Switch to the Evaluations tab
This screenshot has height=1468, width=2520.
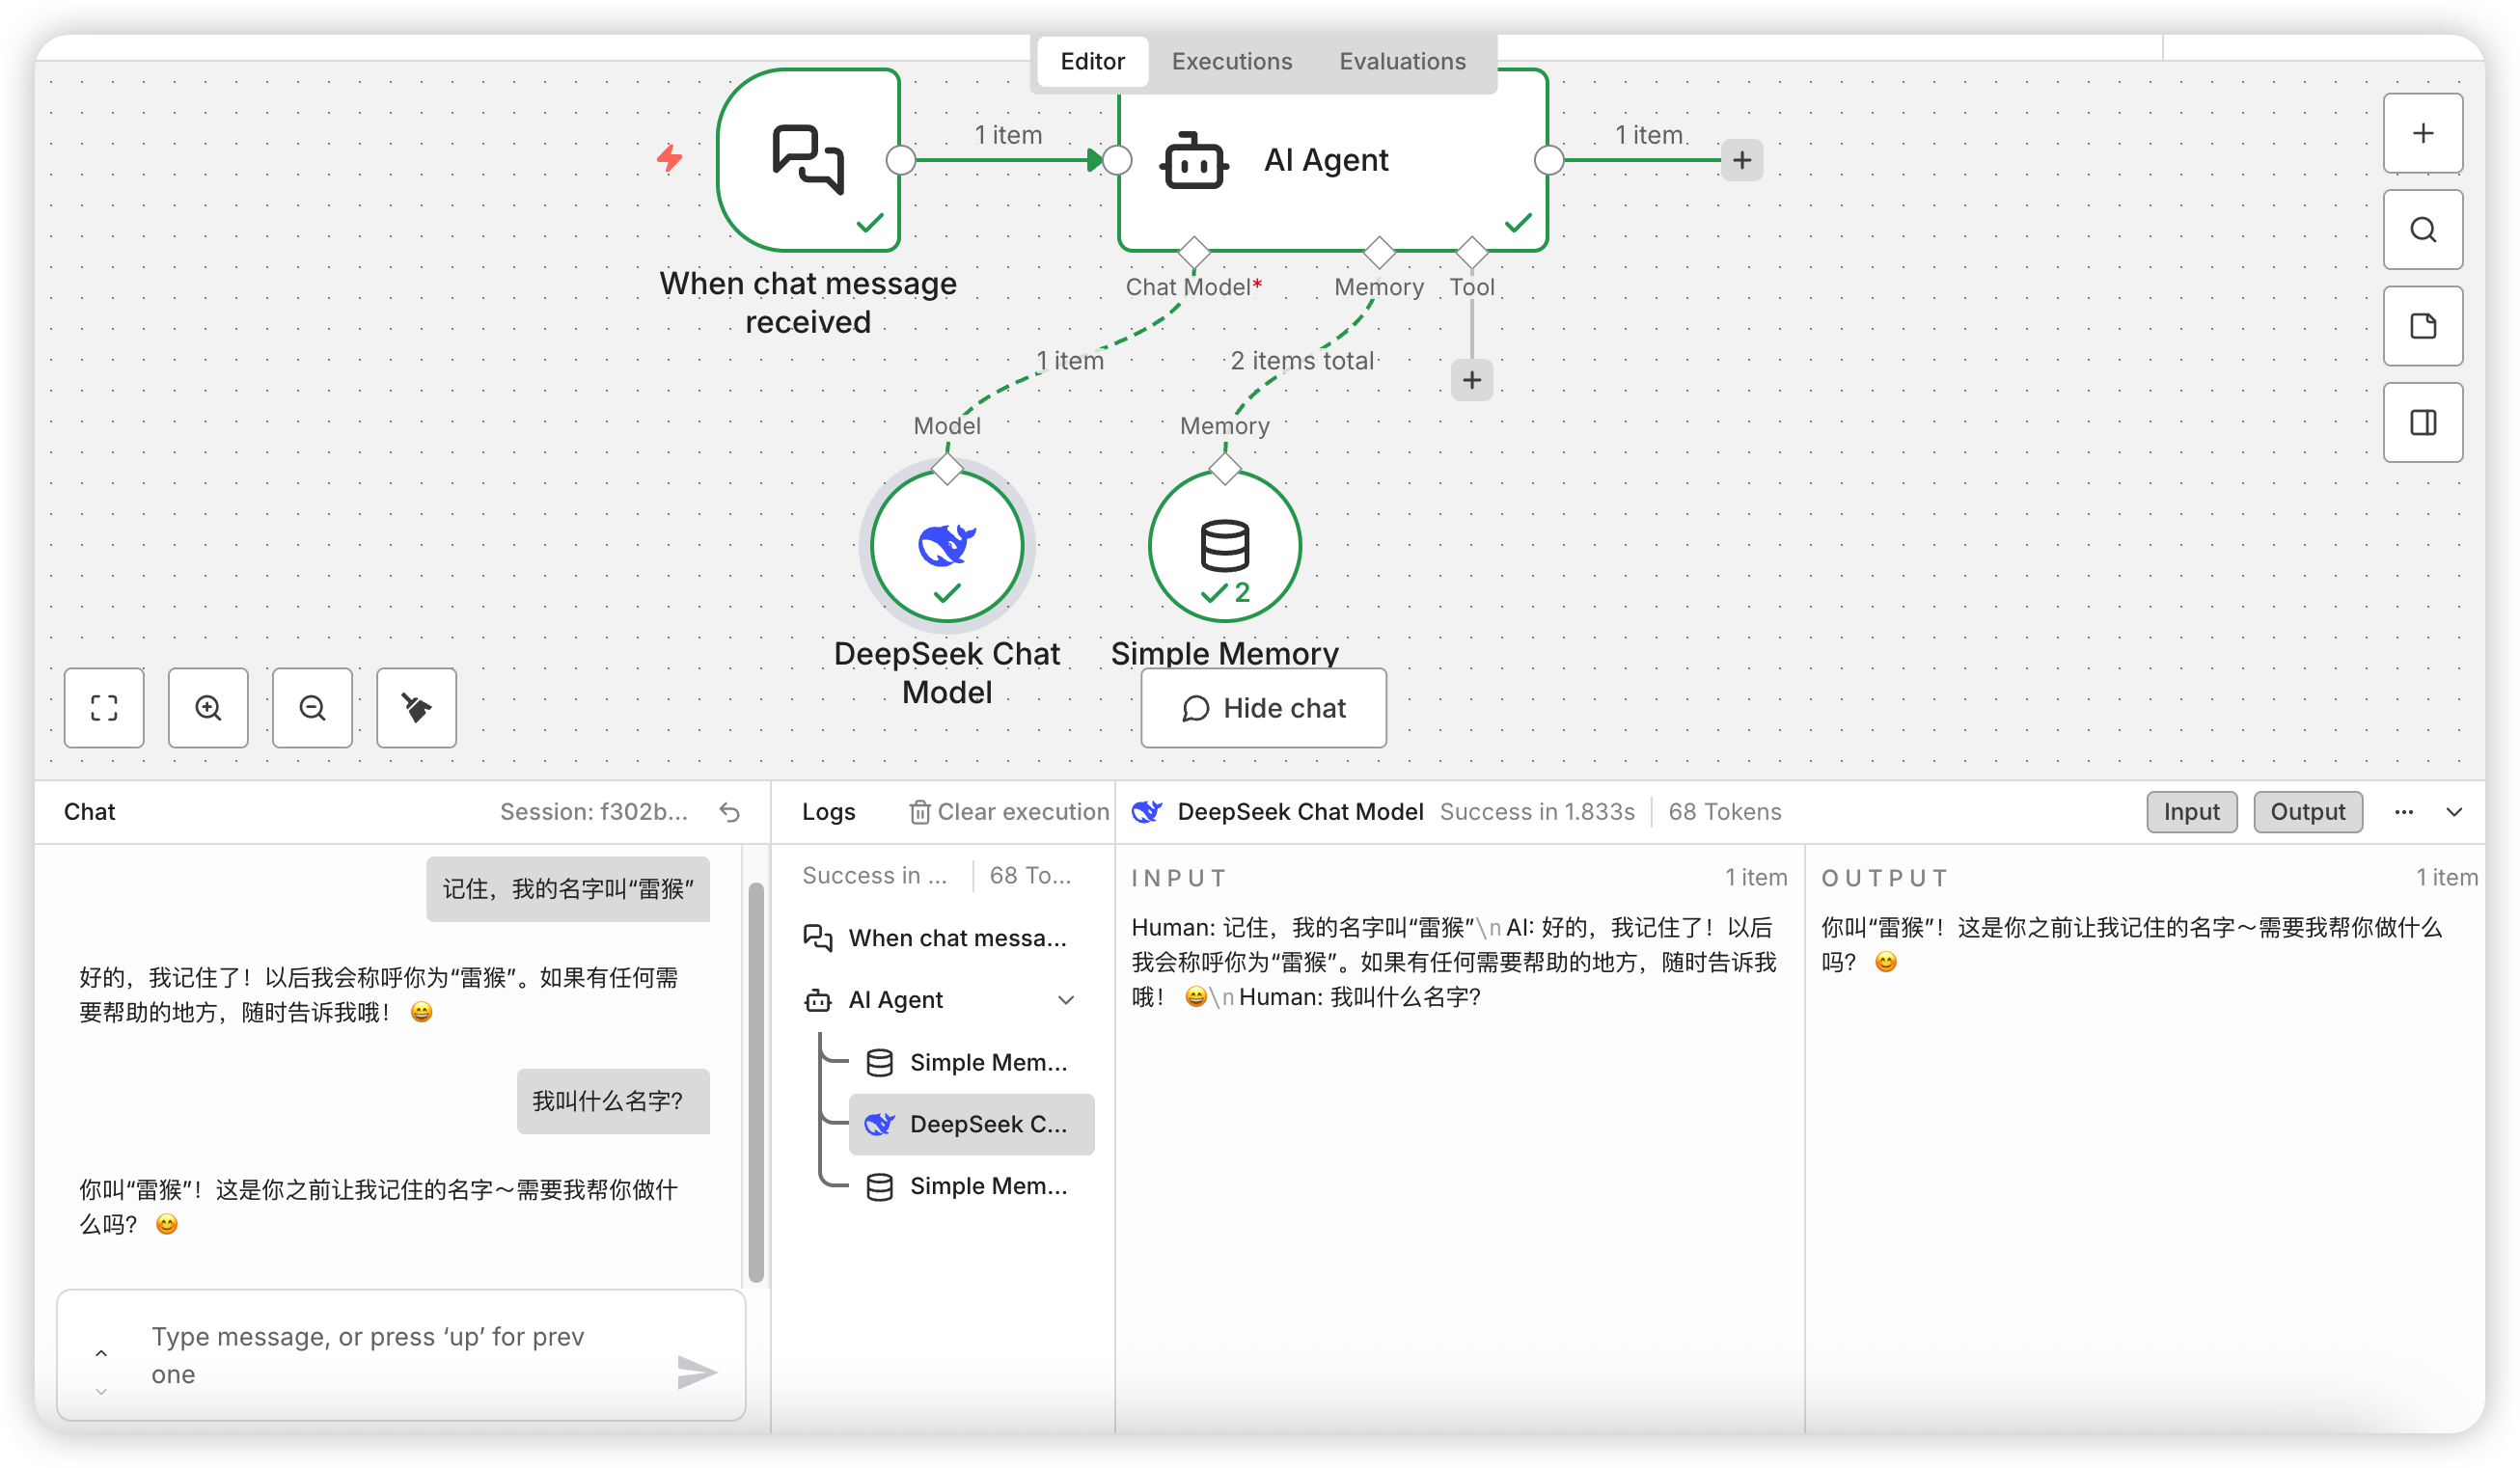coord(1402,61)
